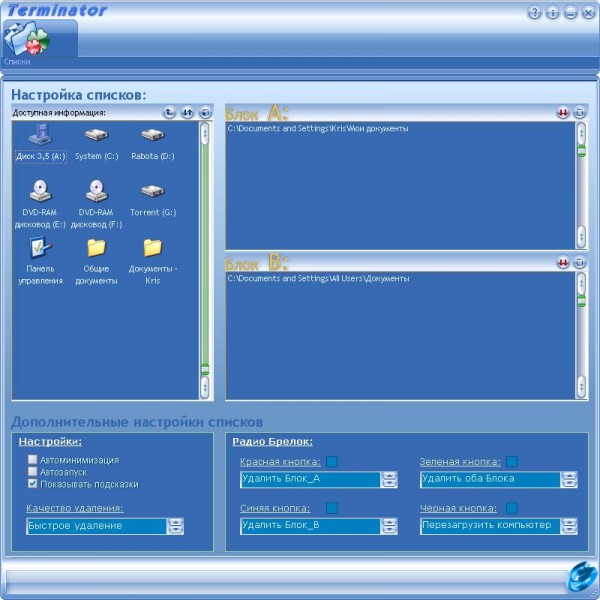Screen dimensions: 600x600
Task: Select Диск 3,5 (A:) drive
Action: point(41,144)
